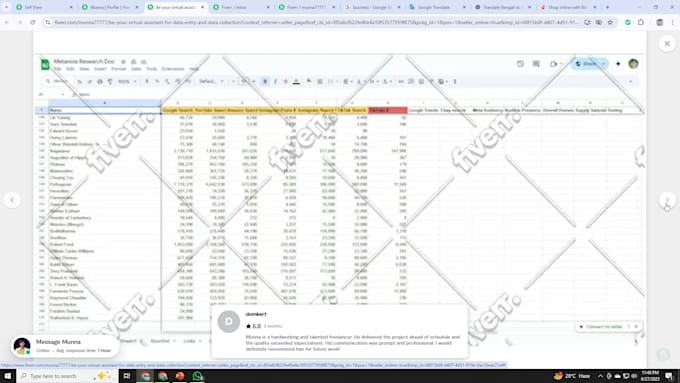Open the Data menu in Sheets

pyautogui.click(x=136, y=69)
